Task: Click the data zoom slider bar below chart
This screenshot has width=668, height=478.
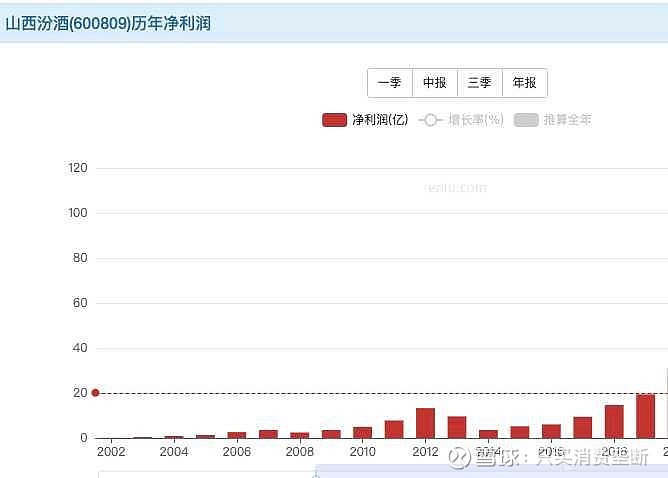Action: click(x=383, y=474)
